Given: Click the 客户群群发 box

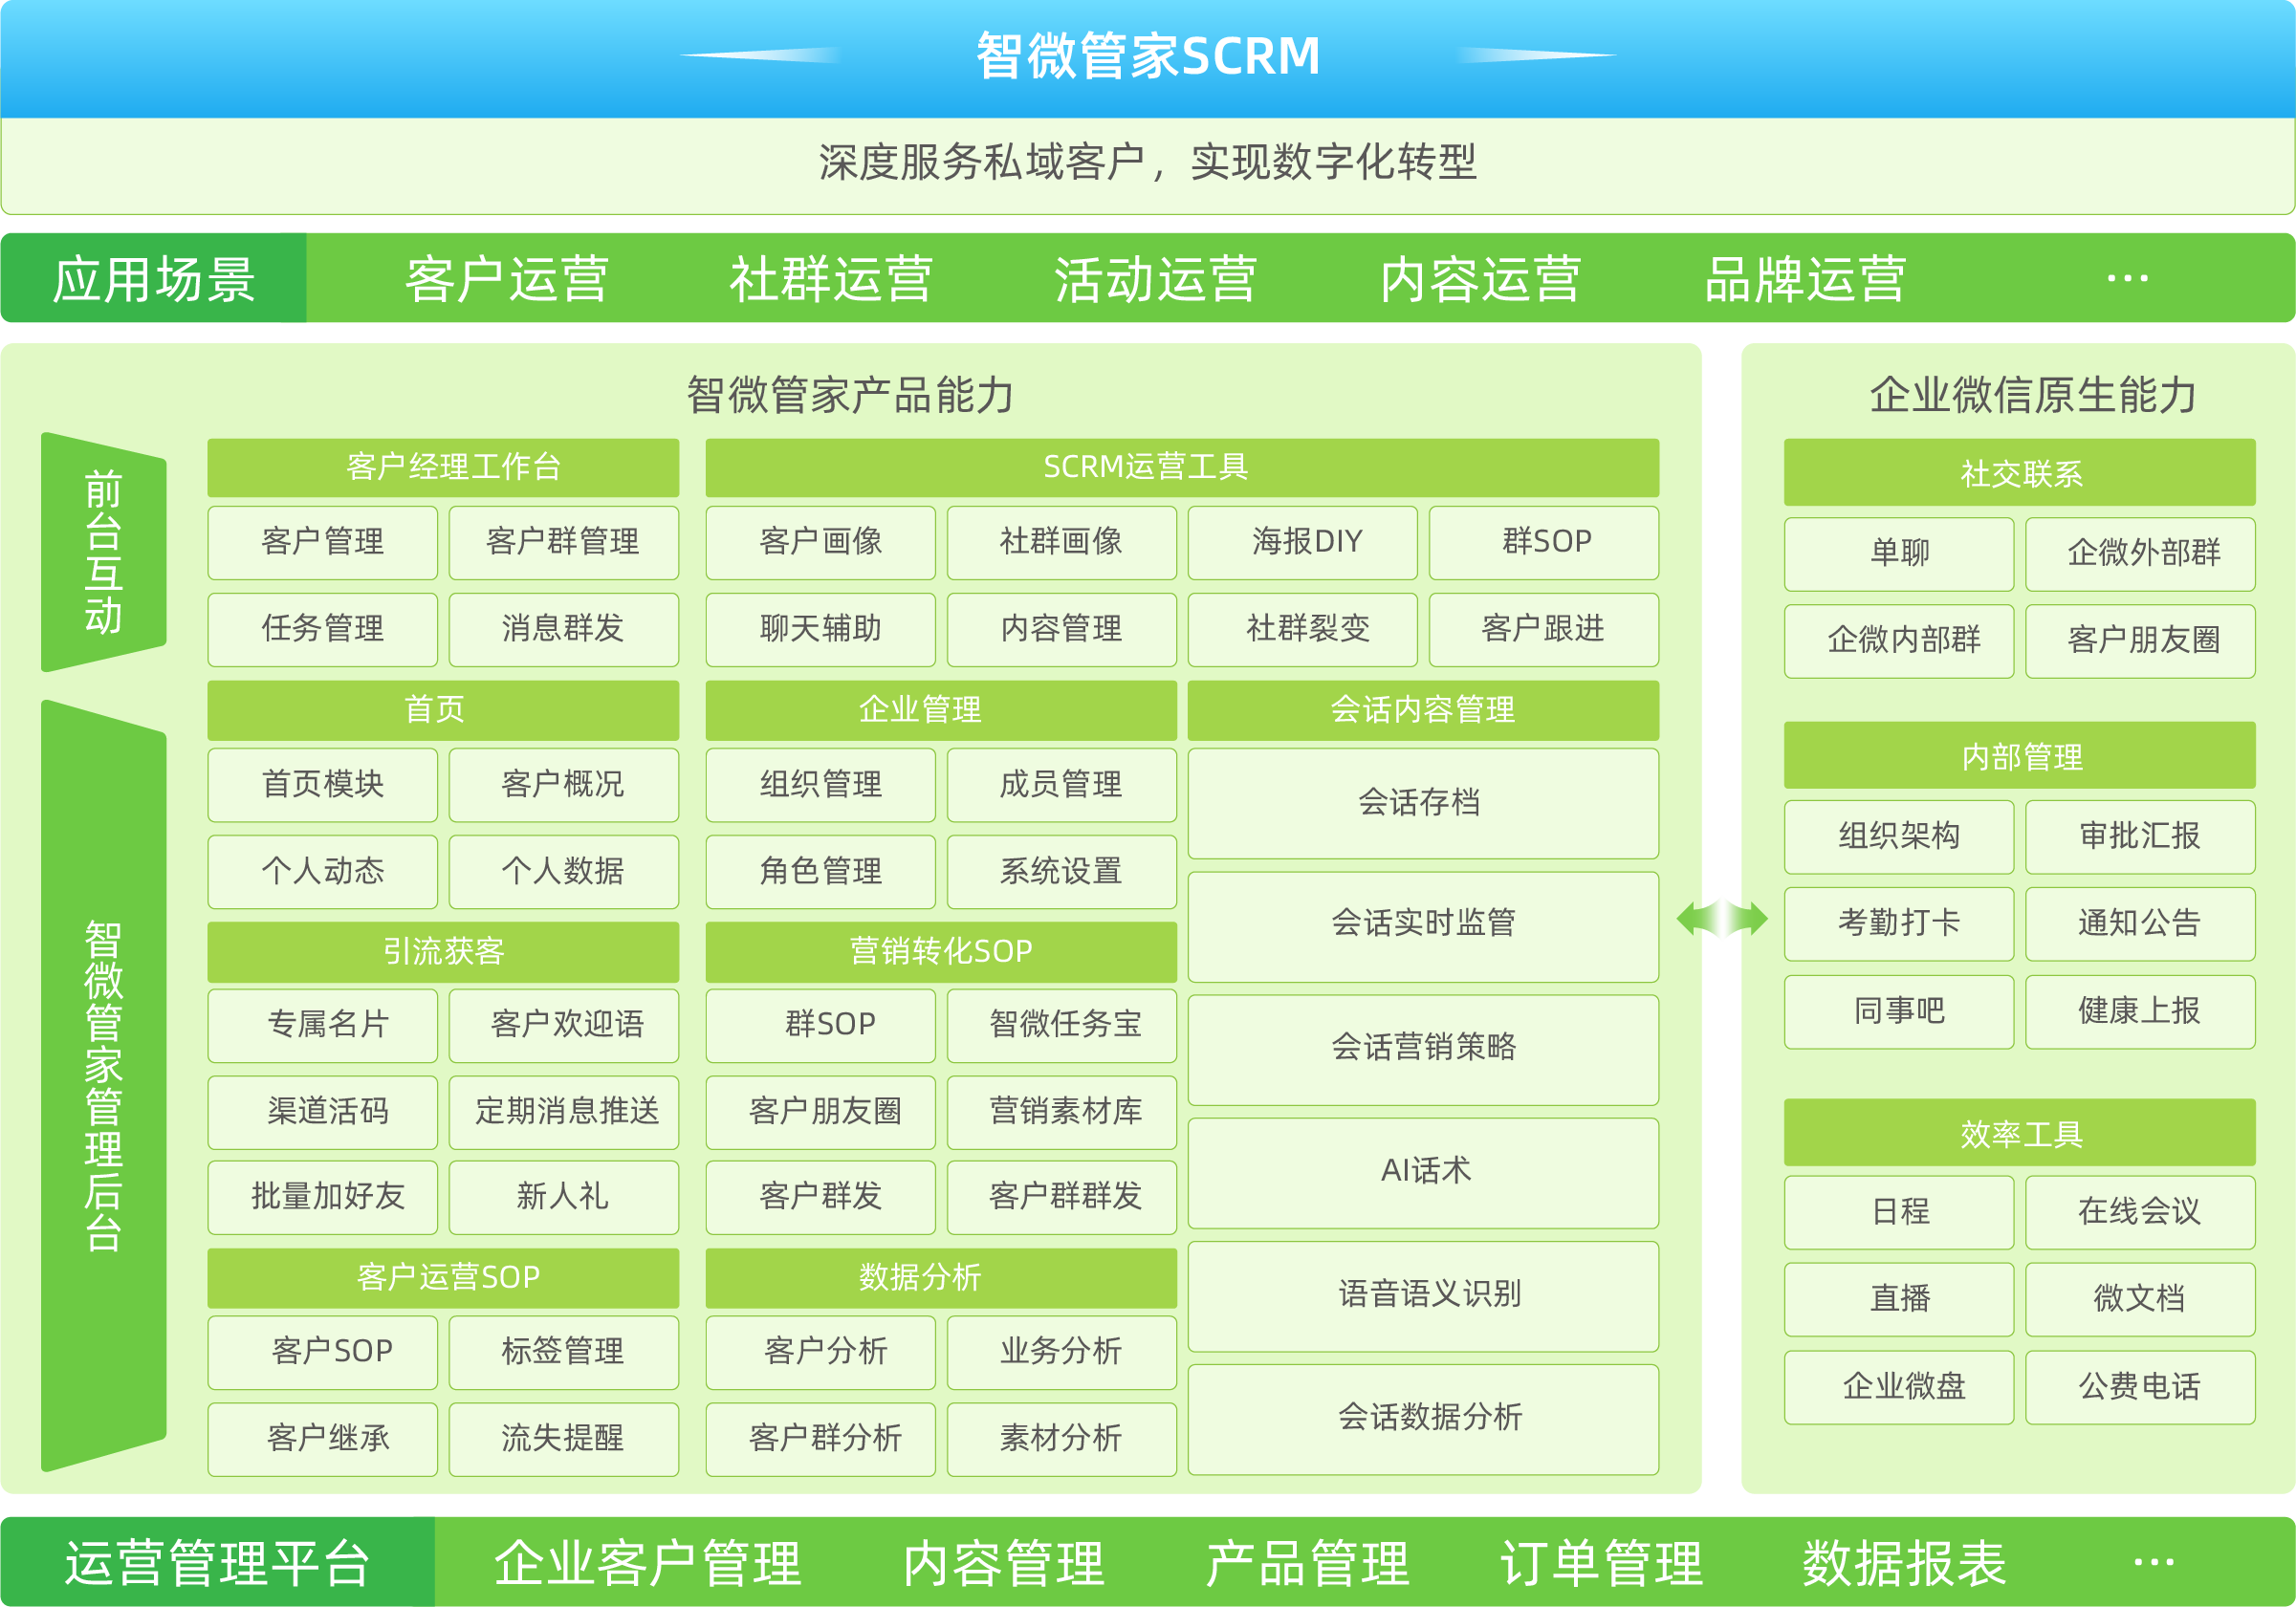Looking at the screenshot, I should click(x=1062, y=1198).
